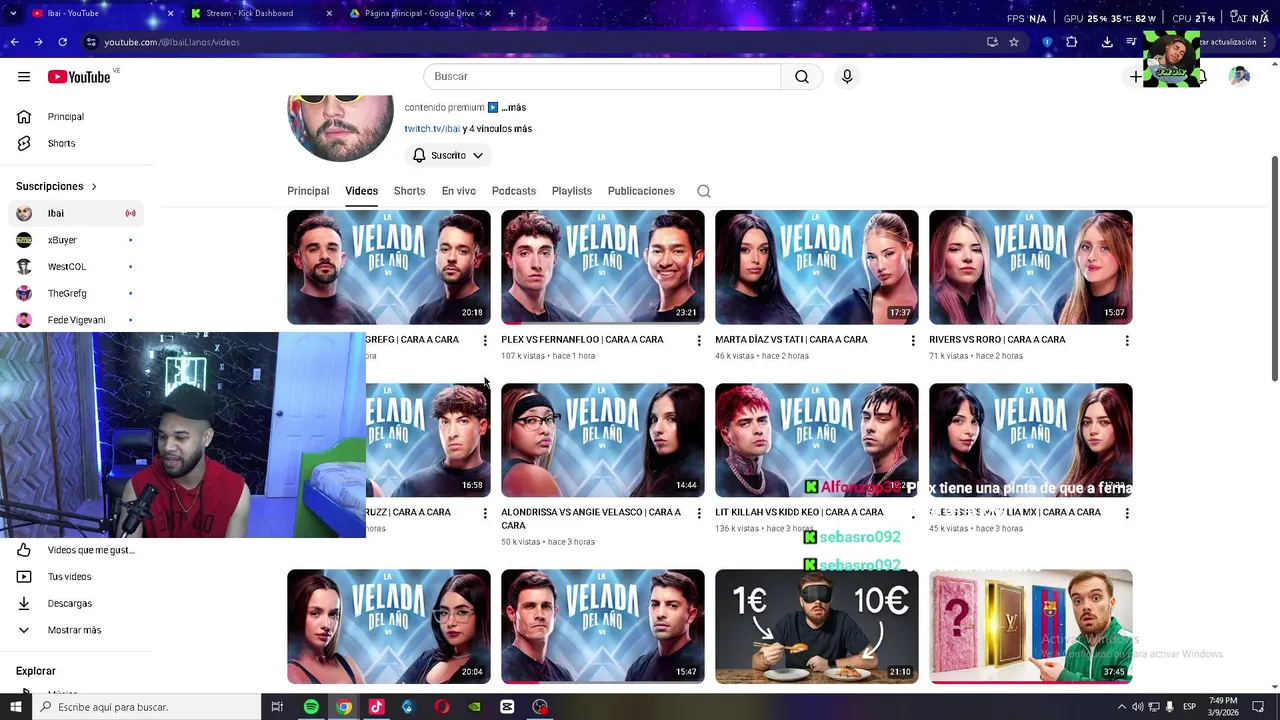Open the browser tab search dropdown
The height and width of the screenshot is (720, 1280).
(x=13, y=13)
